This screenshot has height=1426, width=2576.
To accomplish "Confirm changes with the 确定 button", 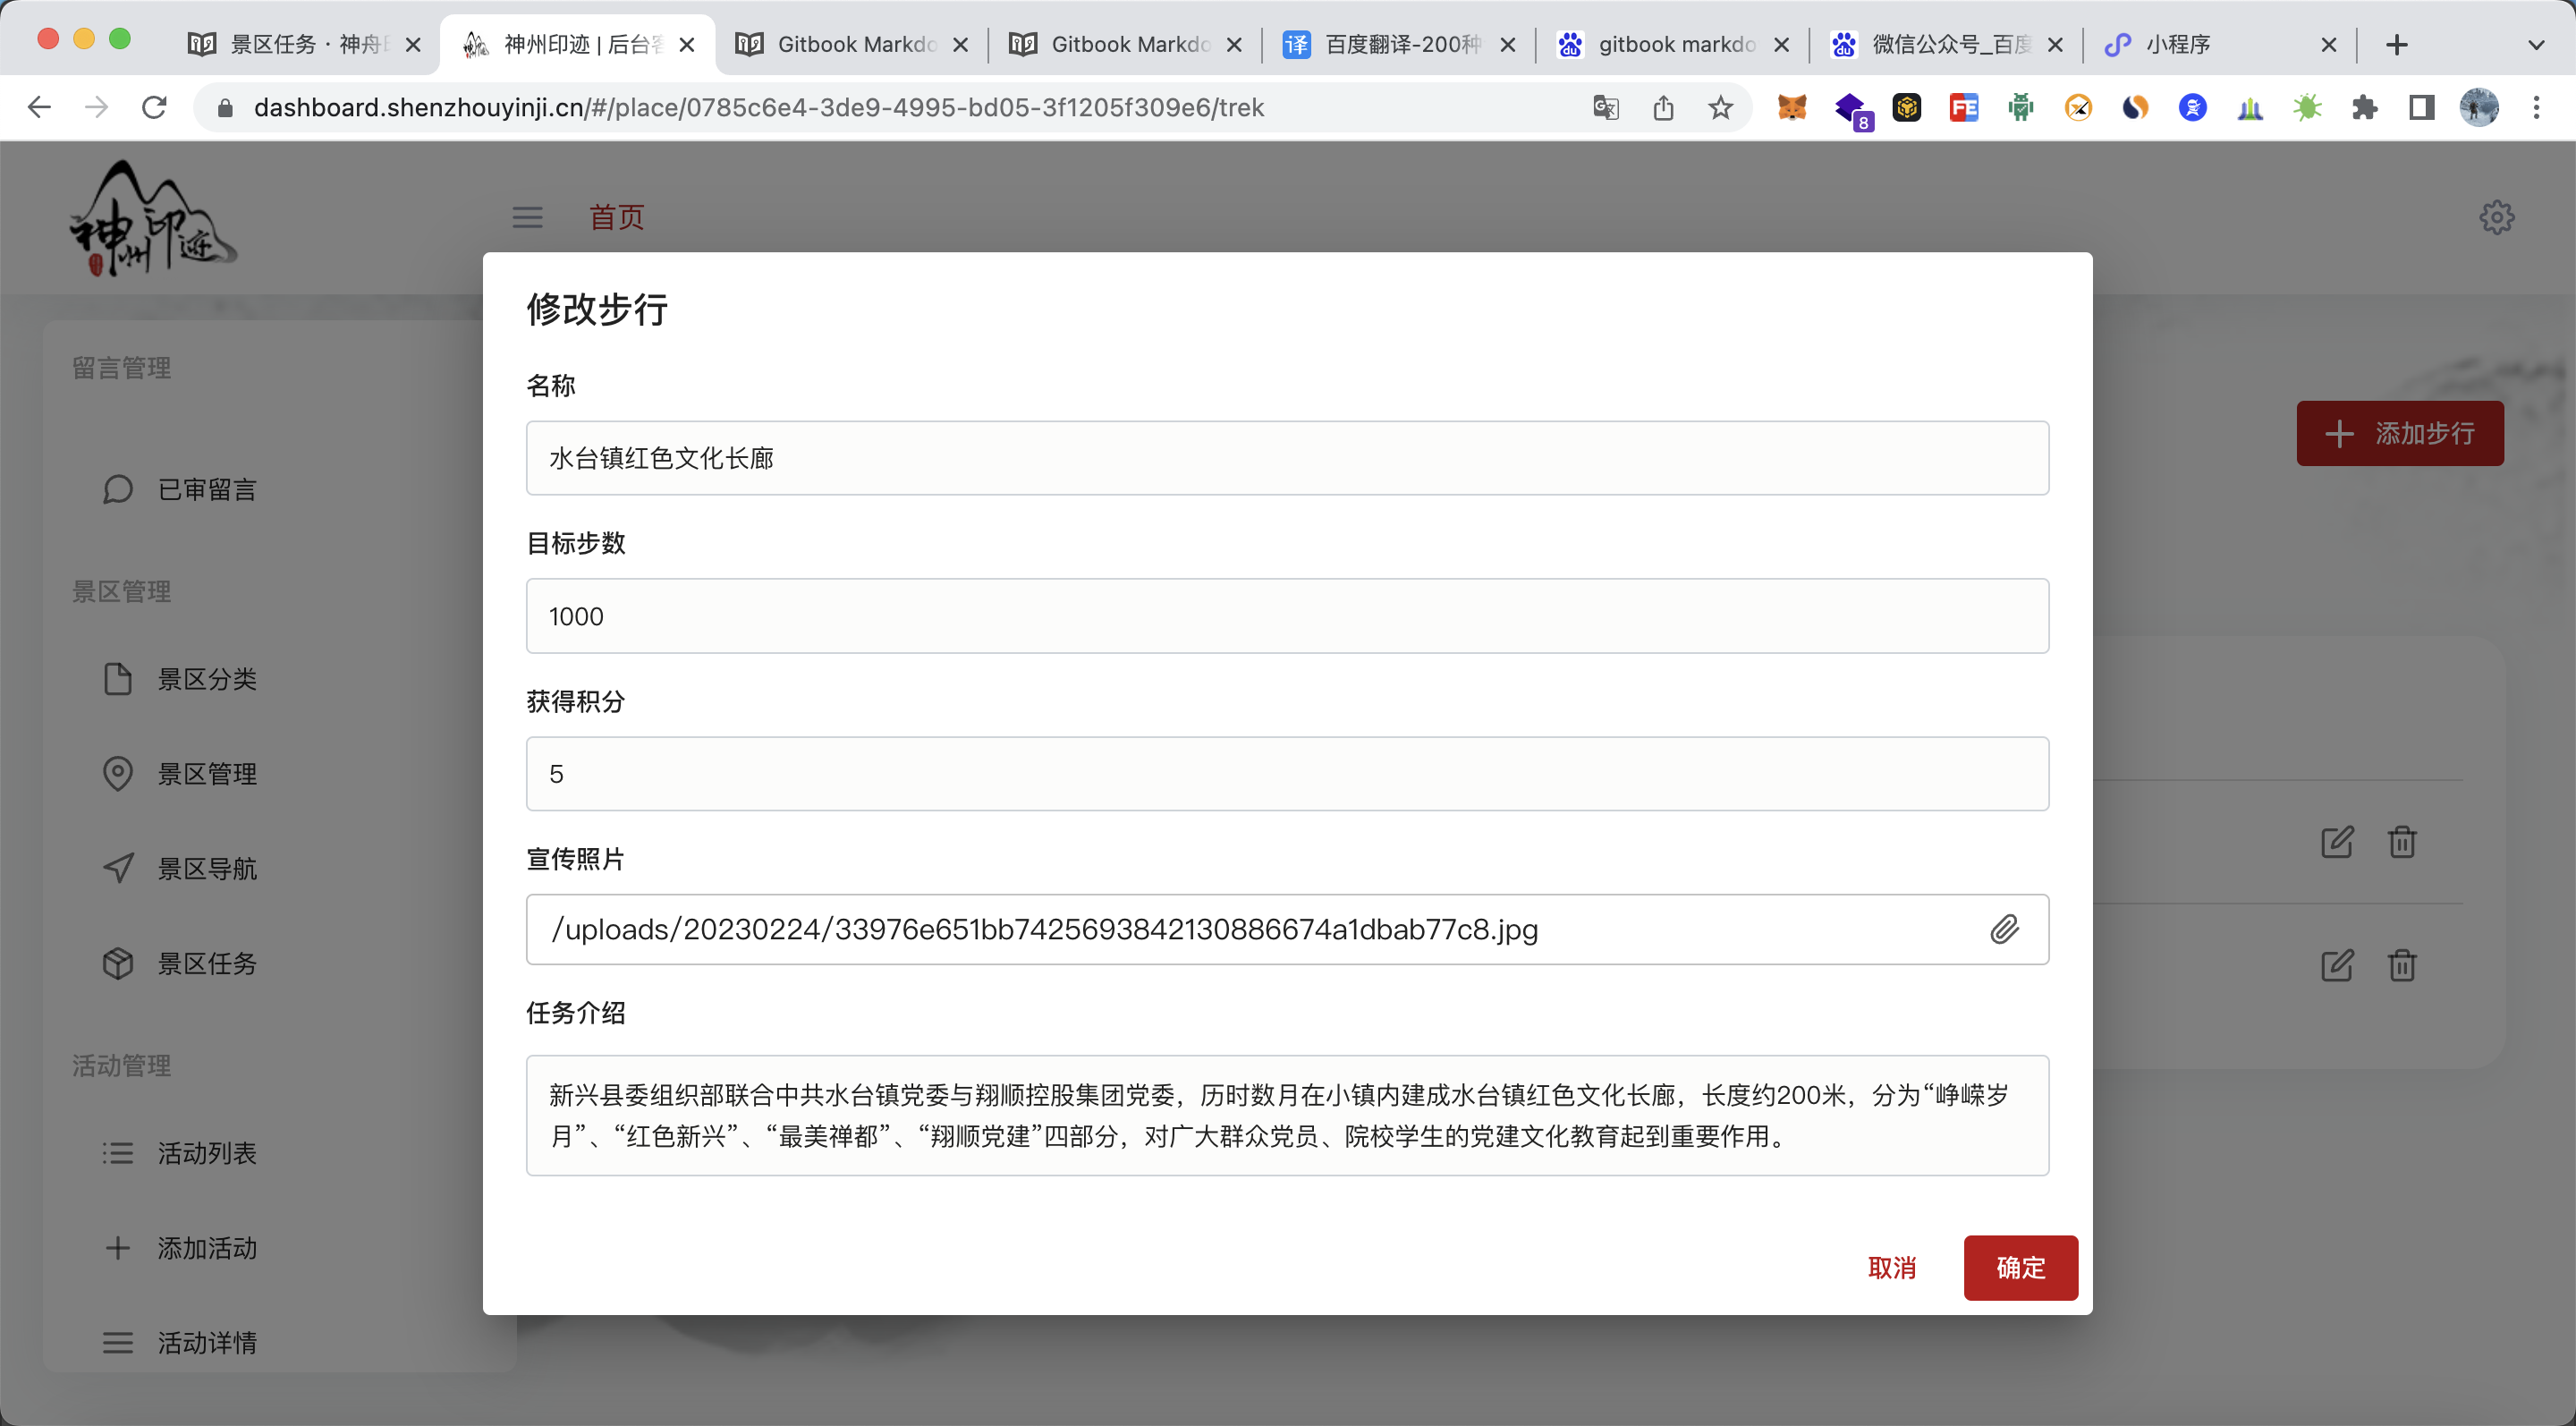I will pos(2019,1267).
